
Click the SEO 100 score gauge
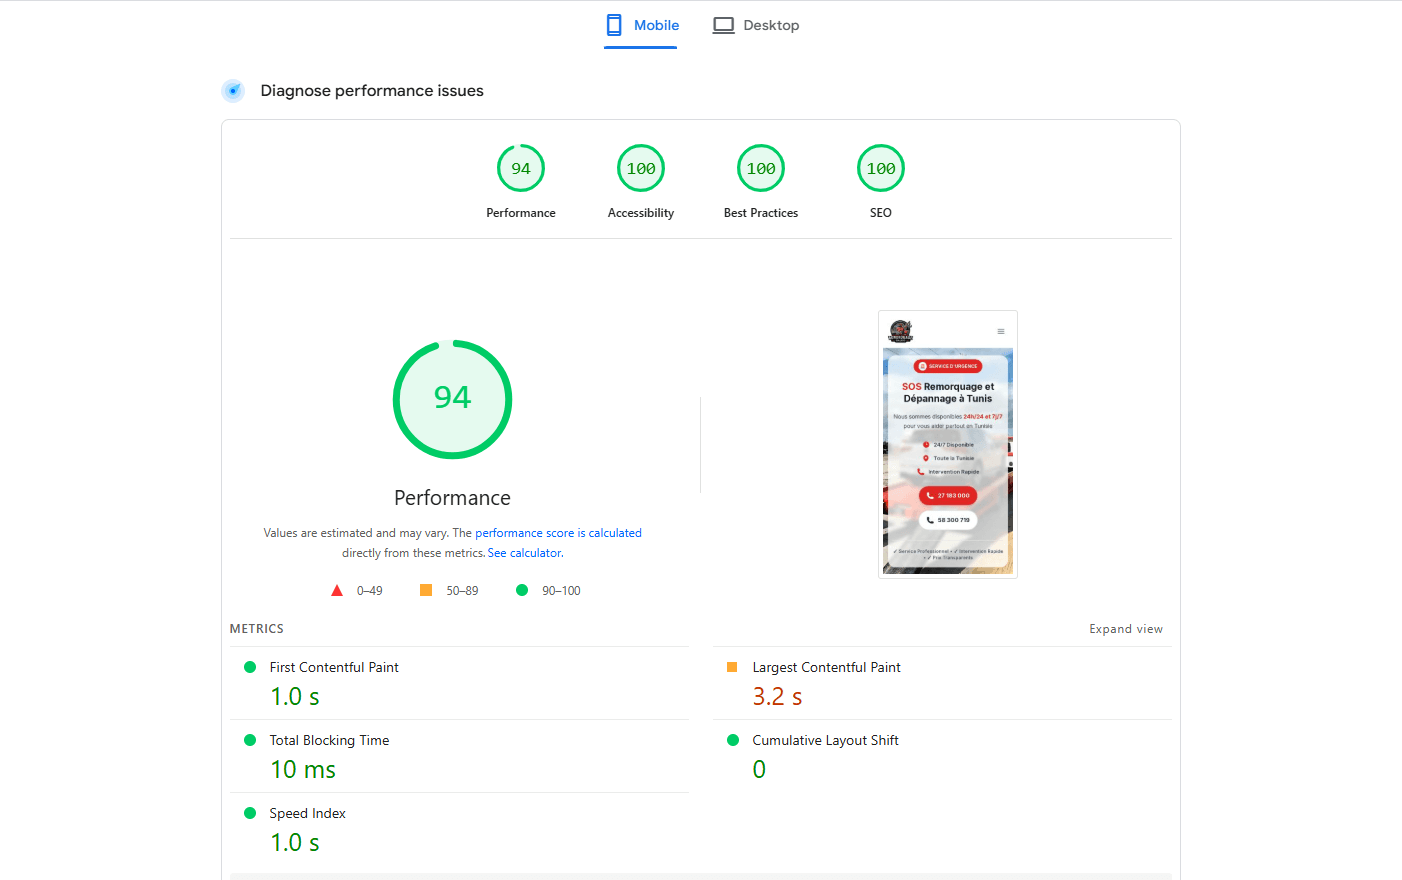tap(881, 169)
